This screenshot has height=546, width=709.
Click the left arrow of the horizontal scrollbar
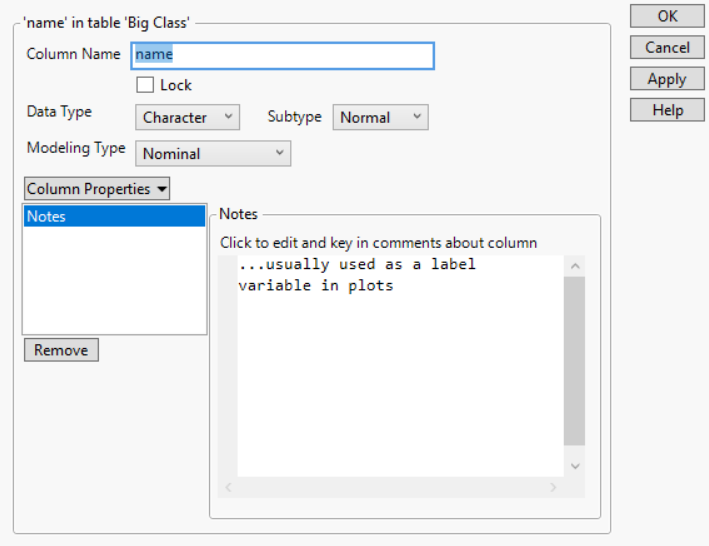(228, 488)
